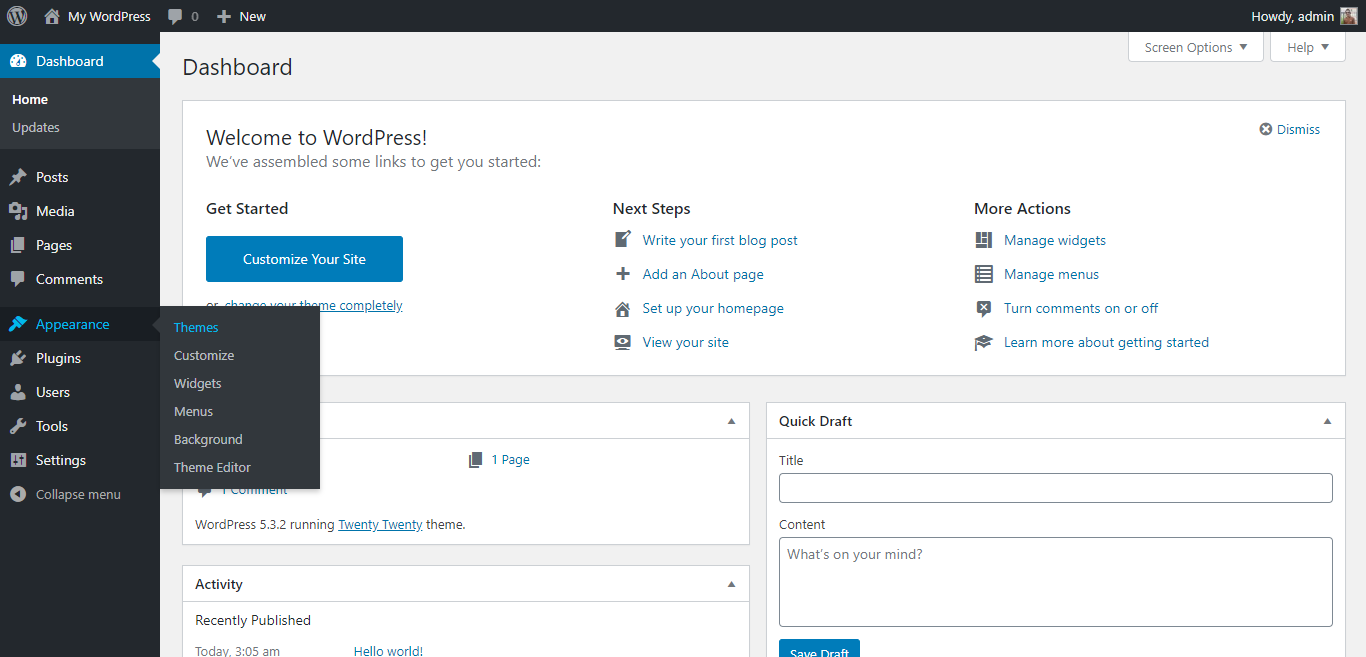Click the edit icon beside Write your first blog post
The image size is (1366, 657).
623,240
